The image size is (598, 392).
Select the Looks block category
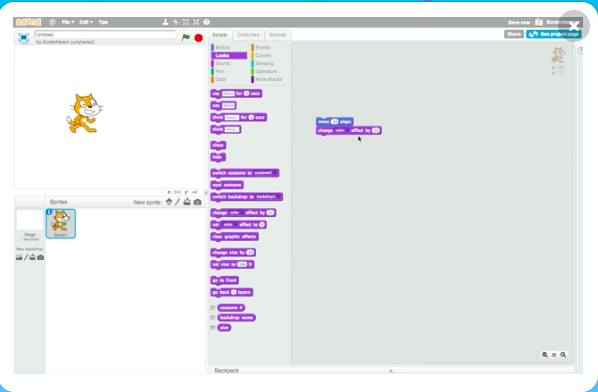click(228, 55)
